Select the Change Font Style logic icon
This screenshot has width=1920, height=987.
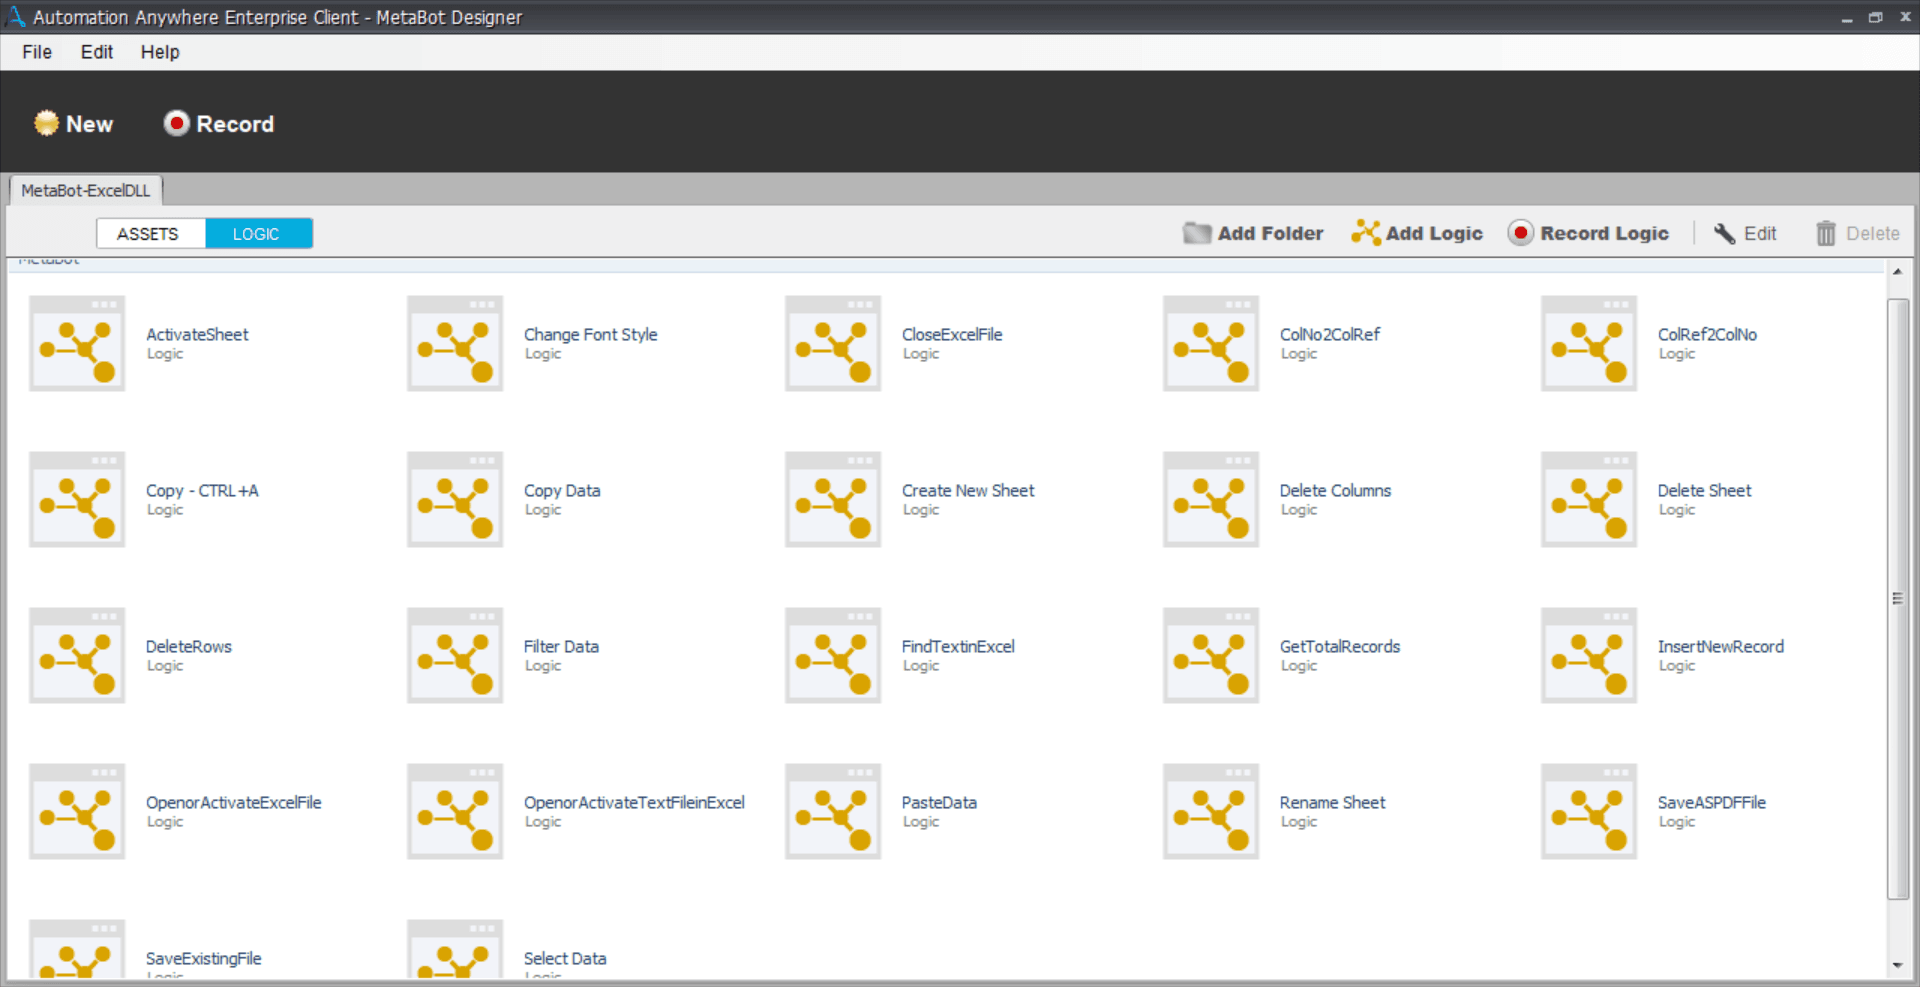(455, 343)
